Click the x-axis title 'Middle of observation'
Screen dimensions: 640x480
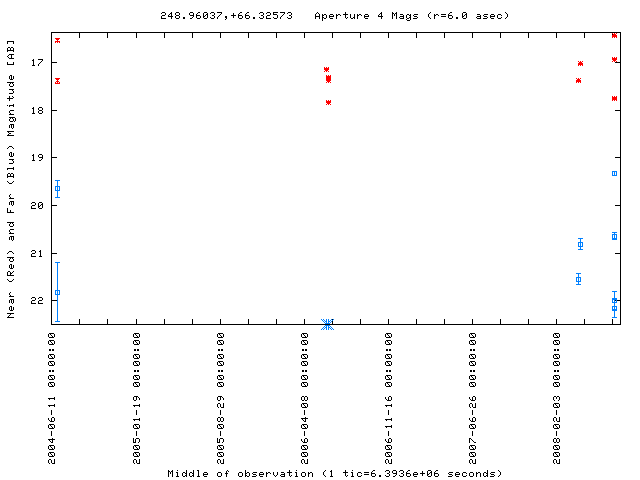(x=240, y=473)
